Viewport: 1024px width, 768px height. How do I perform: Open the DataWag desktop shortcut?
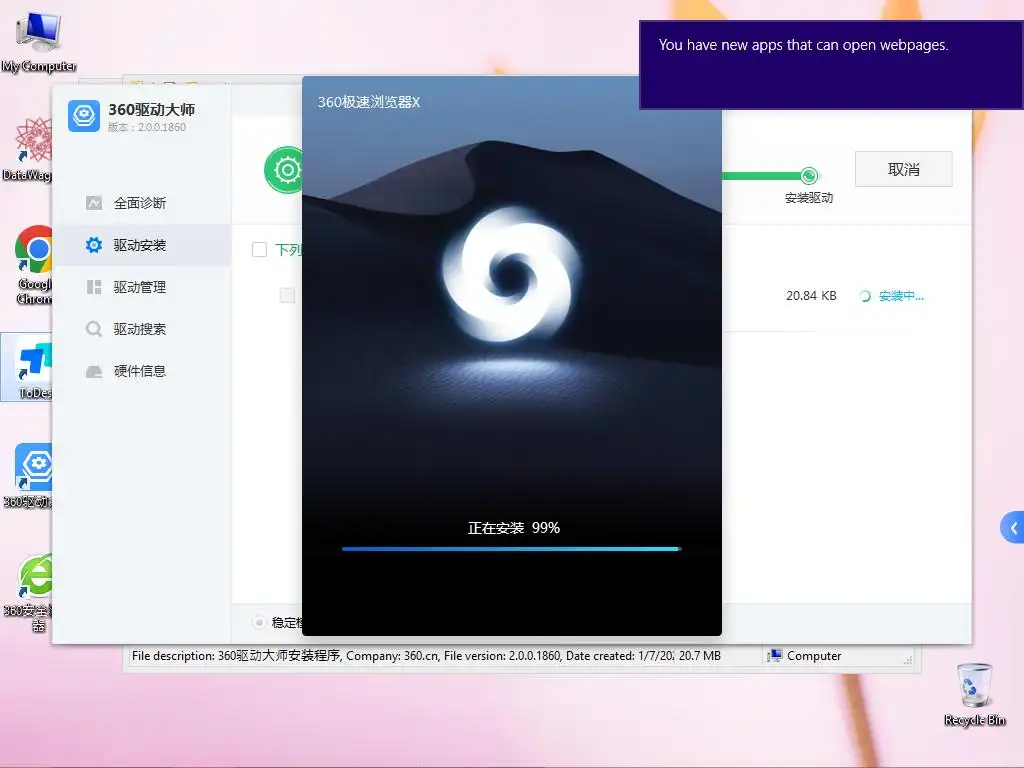[27, 149]
